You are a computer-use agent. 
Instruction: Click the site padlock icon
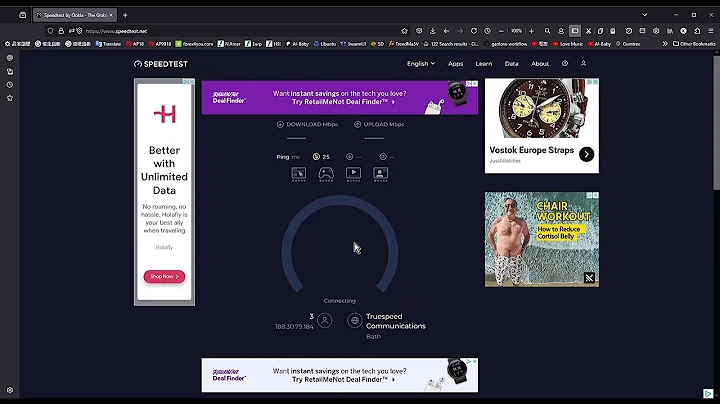pyautogui.click(x=61, y=31)
